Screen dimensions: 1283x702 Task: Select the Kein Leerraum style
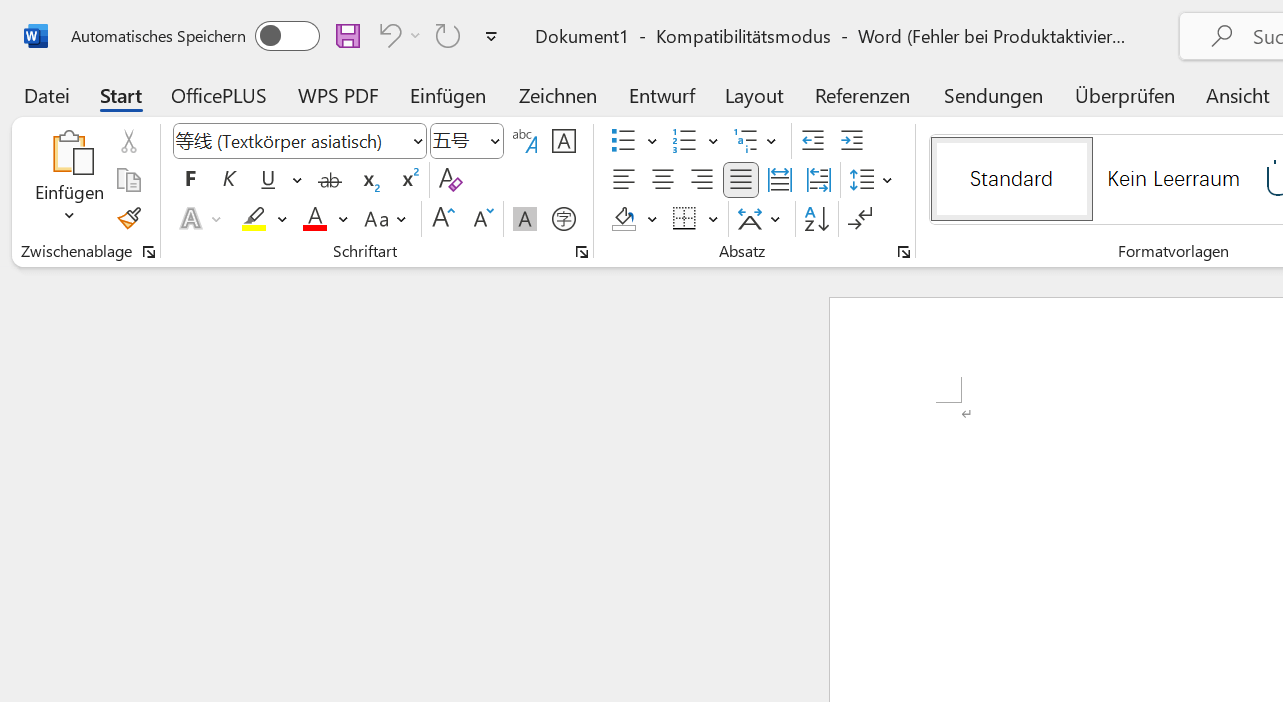pyautogui.click(x=1173, y=179)
